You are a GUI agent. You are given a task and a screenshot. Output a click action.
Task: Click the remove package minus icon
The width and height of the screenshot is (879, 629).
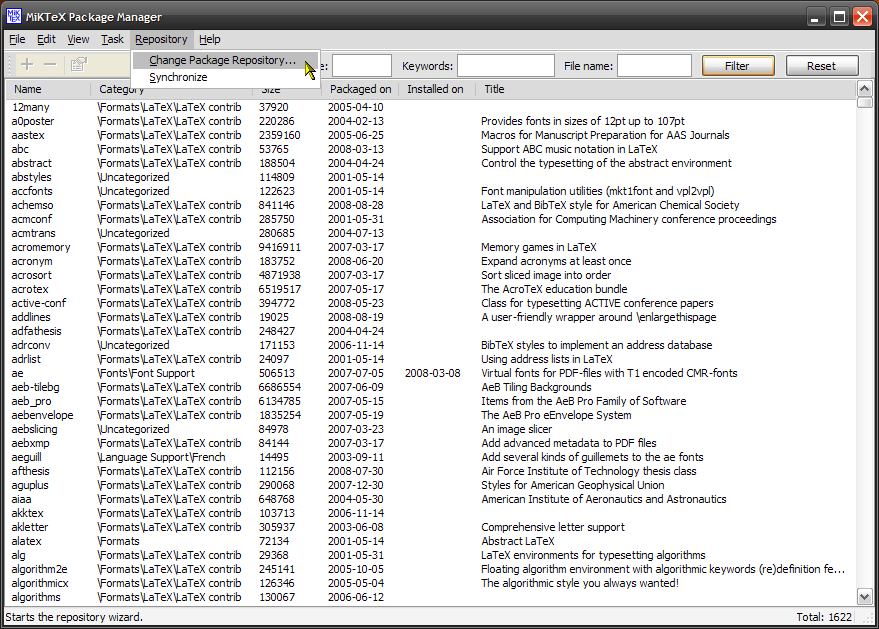pyautogui.click(x=50, y=64)
